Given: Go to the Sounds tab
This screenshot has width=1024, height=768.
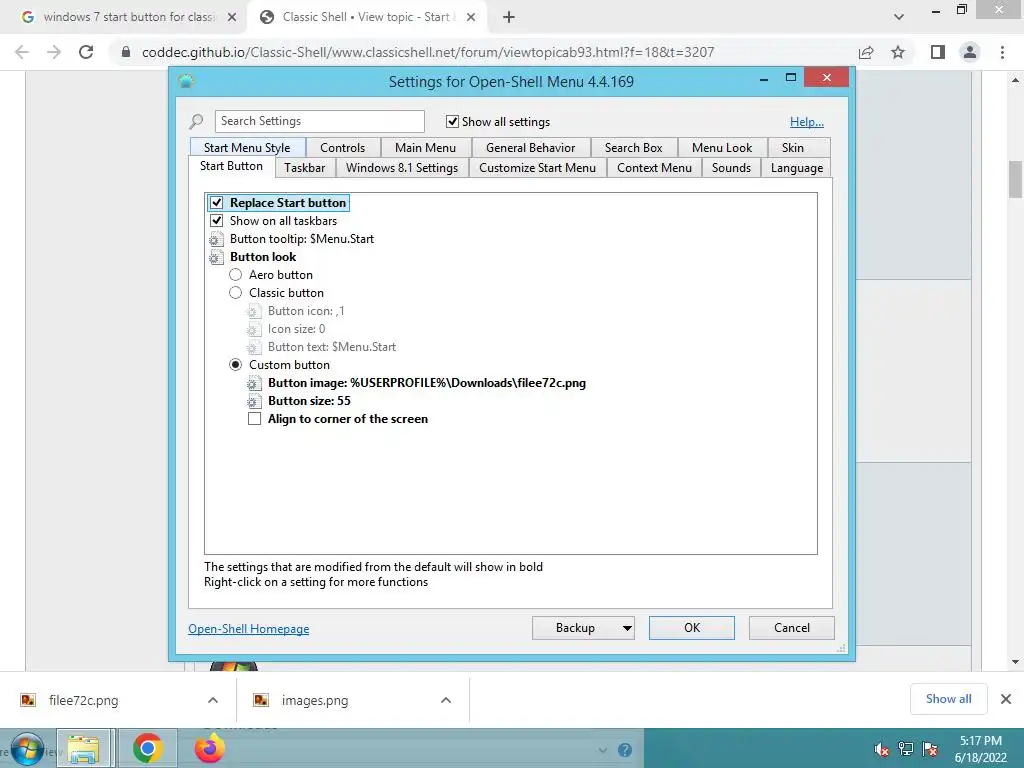Looking at the screenshot, I should click(731, 168).
